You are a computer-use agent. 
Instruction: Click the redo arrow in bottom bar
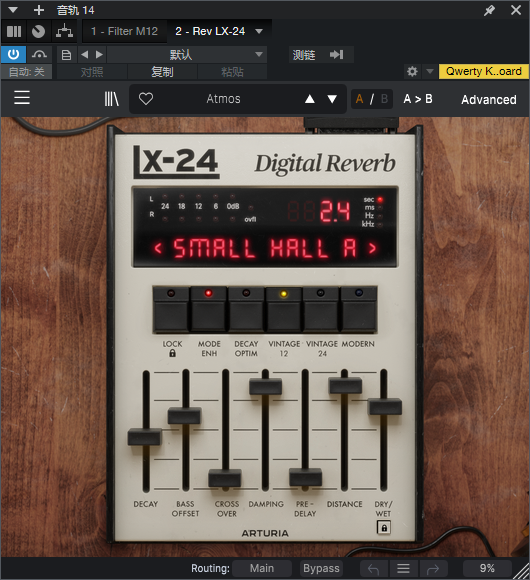(433, 569)
